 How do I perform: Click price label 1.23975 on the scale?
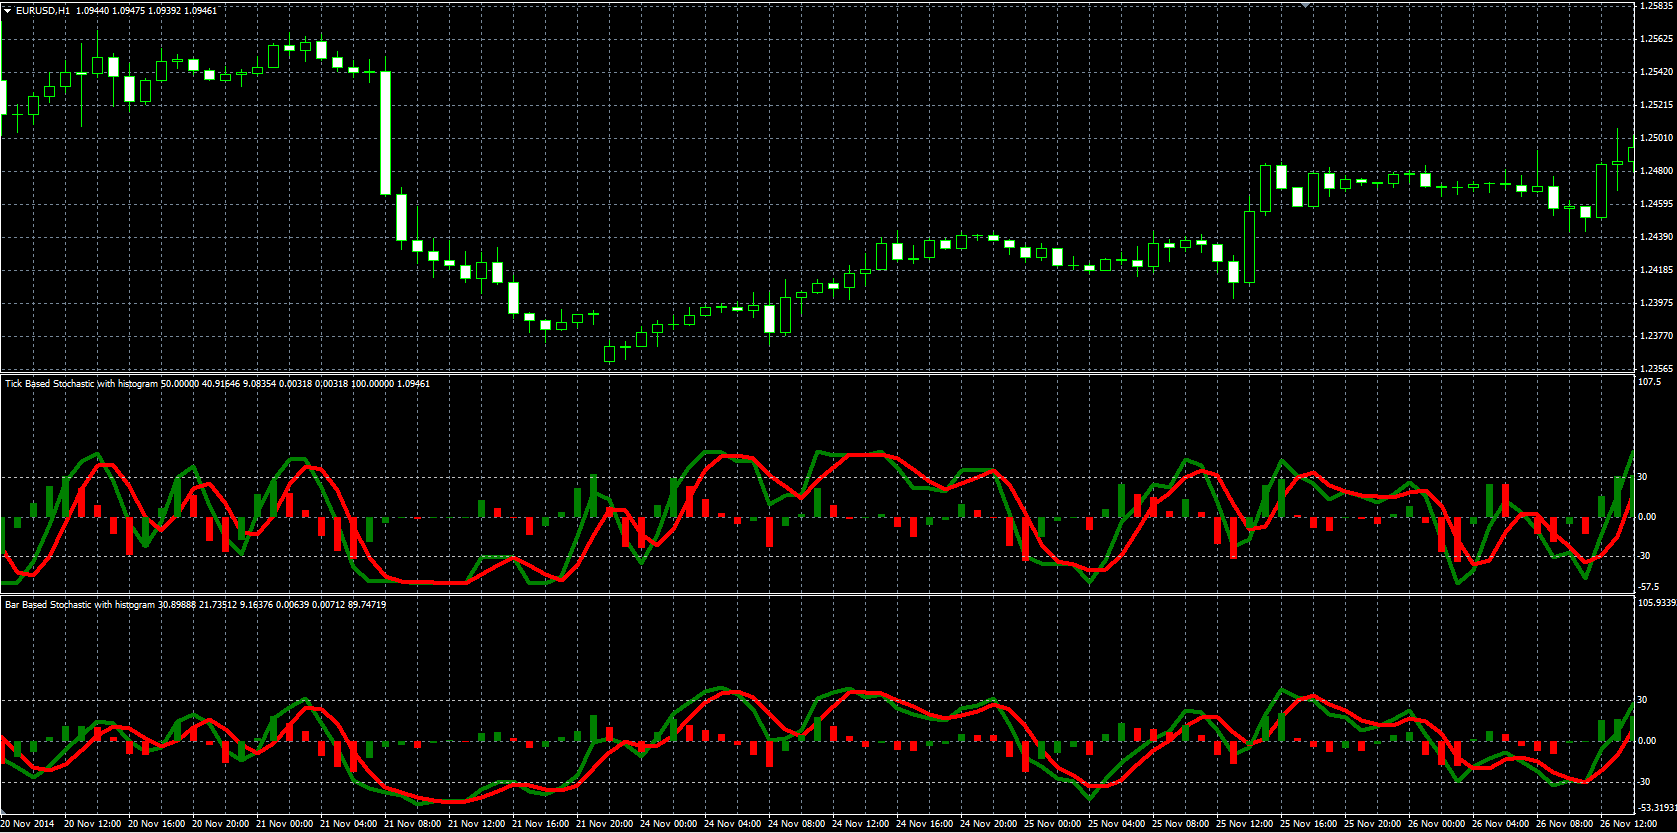pos(1656,303)
